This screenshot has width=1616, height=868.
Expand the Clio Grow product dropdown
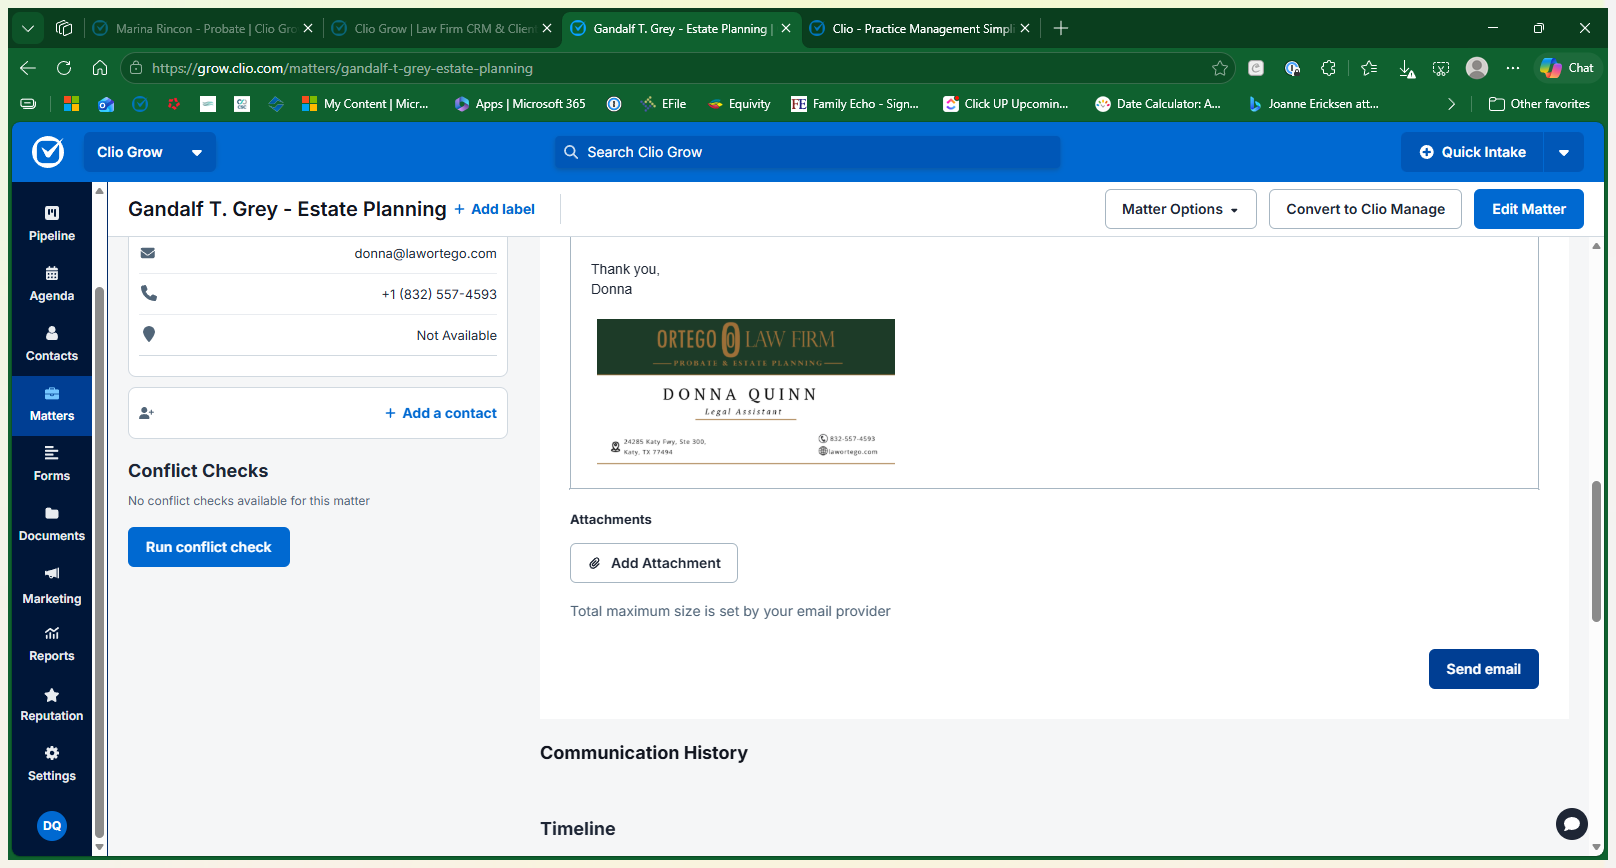click(x=149, y=152)
